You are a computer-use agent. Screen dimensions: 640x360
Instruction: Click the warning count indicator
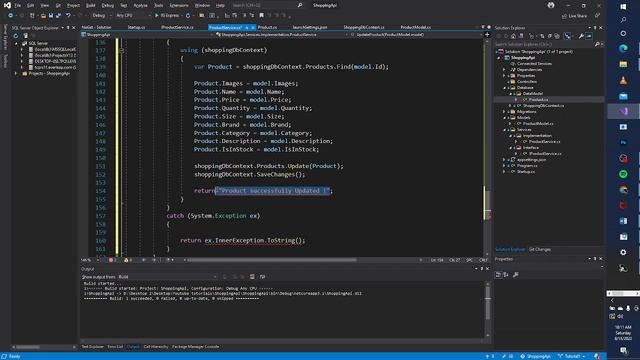[x=128, y=260]
